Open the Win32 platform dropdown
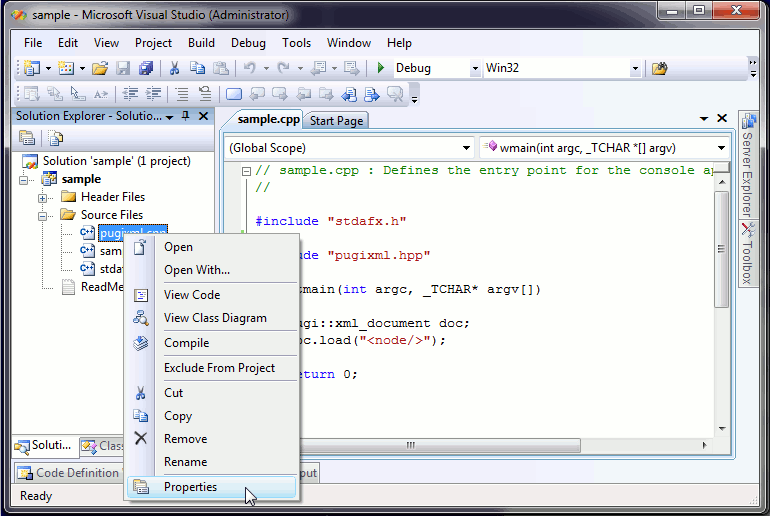770x516 pixels. [634, 69]
